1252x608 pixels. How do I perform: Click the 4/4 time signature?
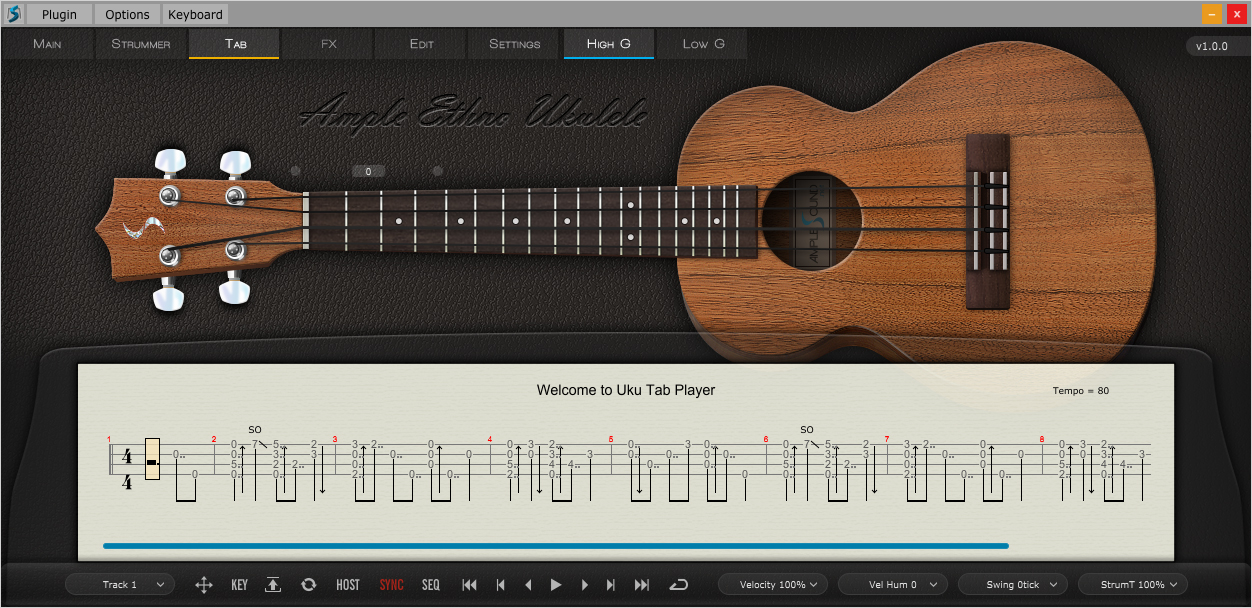click(127, 469)
